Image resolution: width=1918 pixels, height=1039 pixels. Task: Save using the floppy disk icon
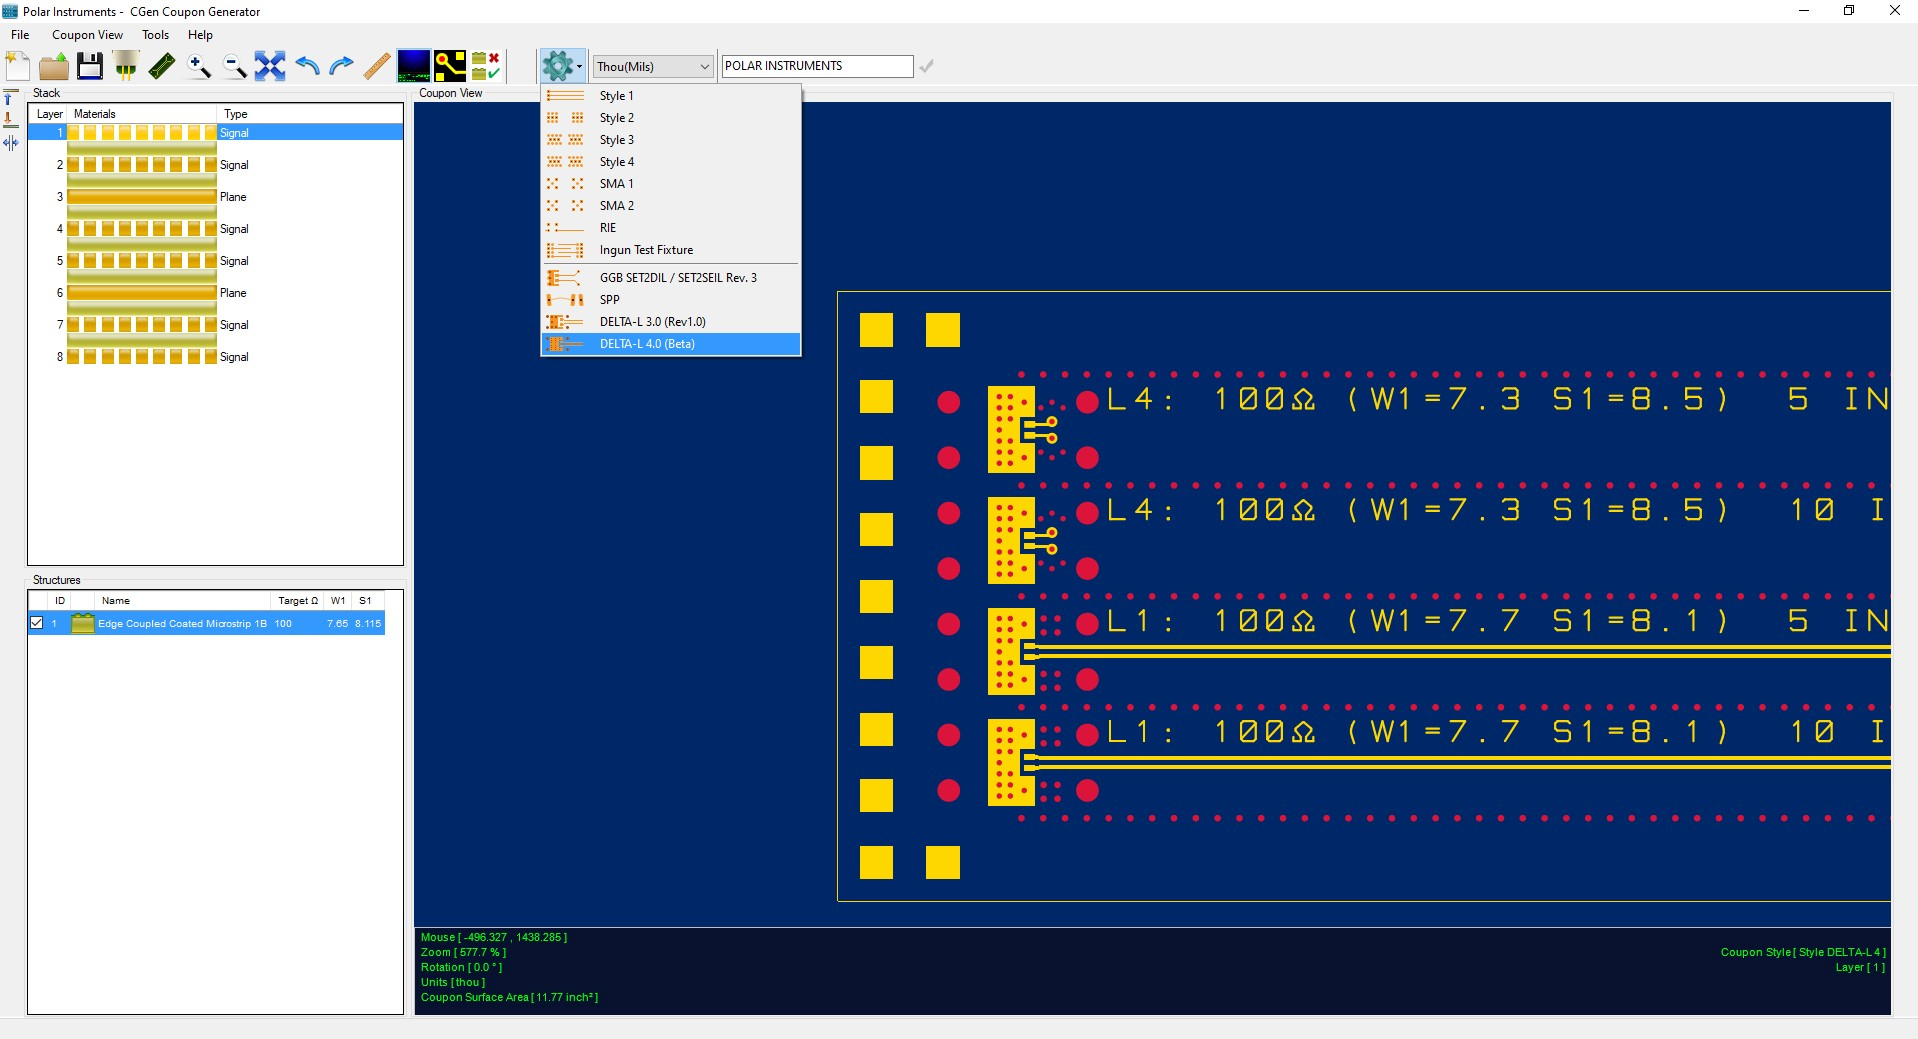coord(90,66)
